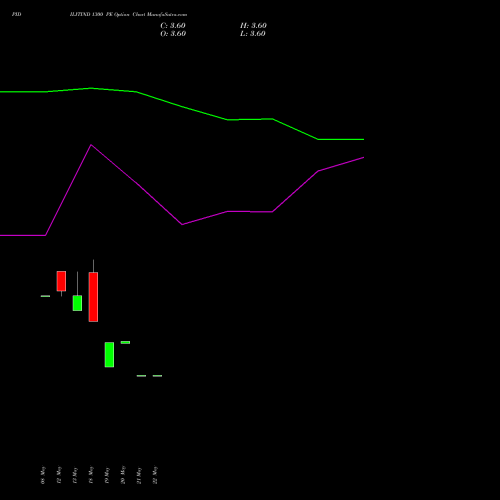Viewport: 500px width, 500px height.
Task: Click the thin green candle above 20 May
Action: (x=125, y=342)
